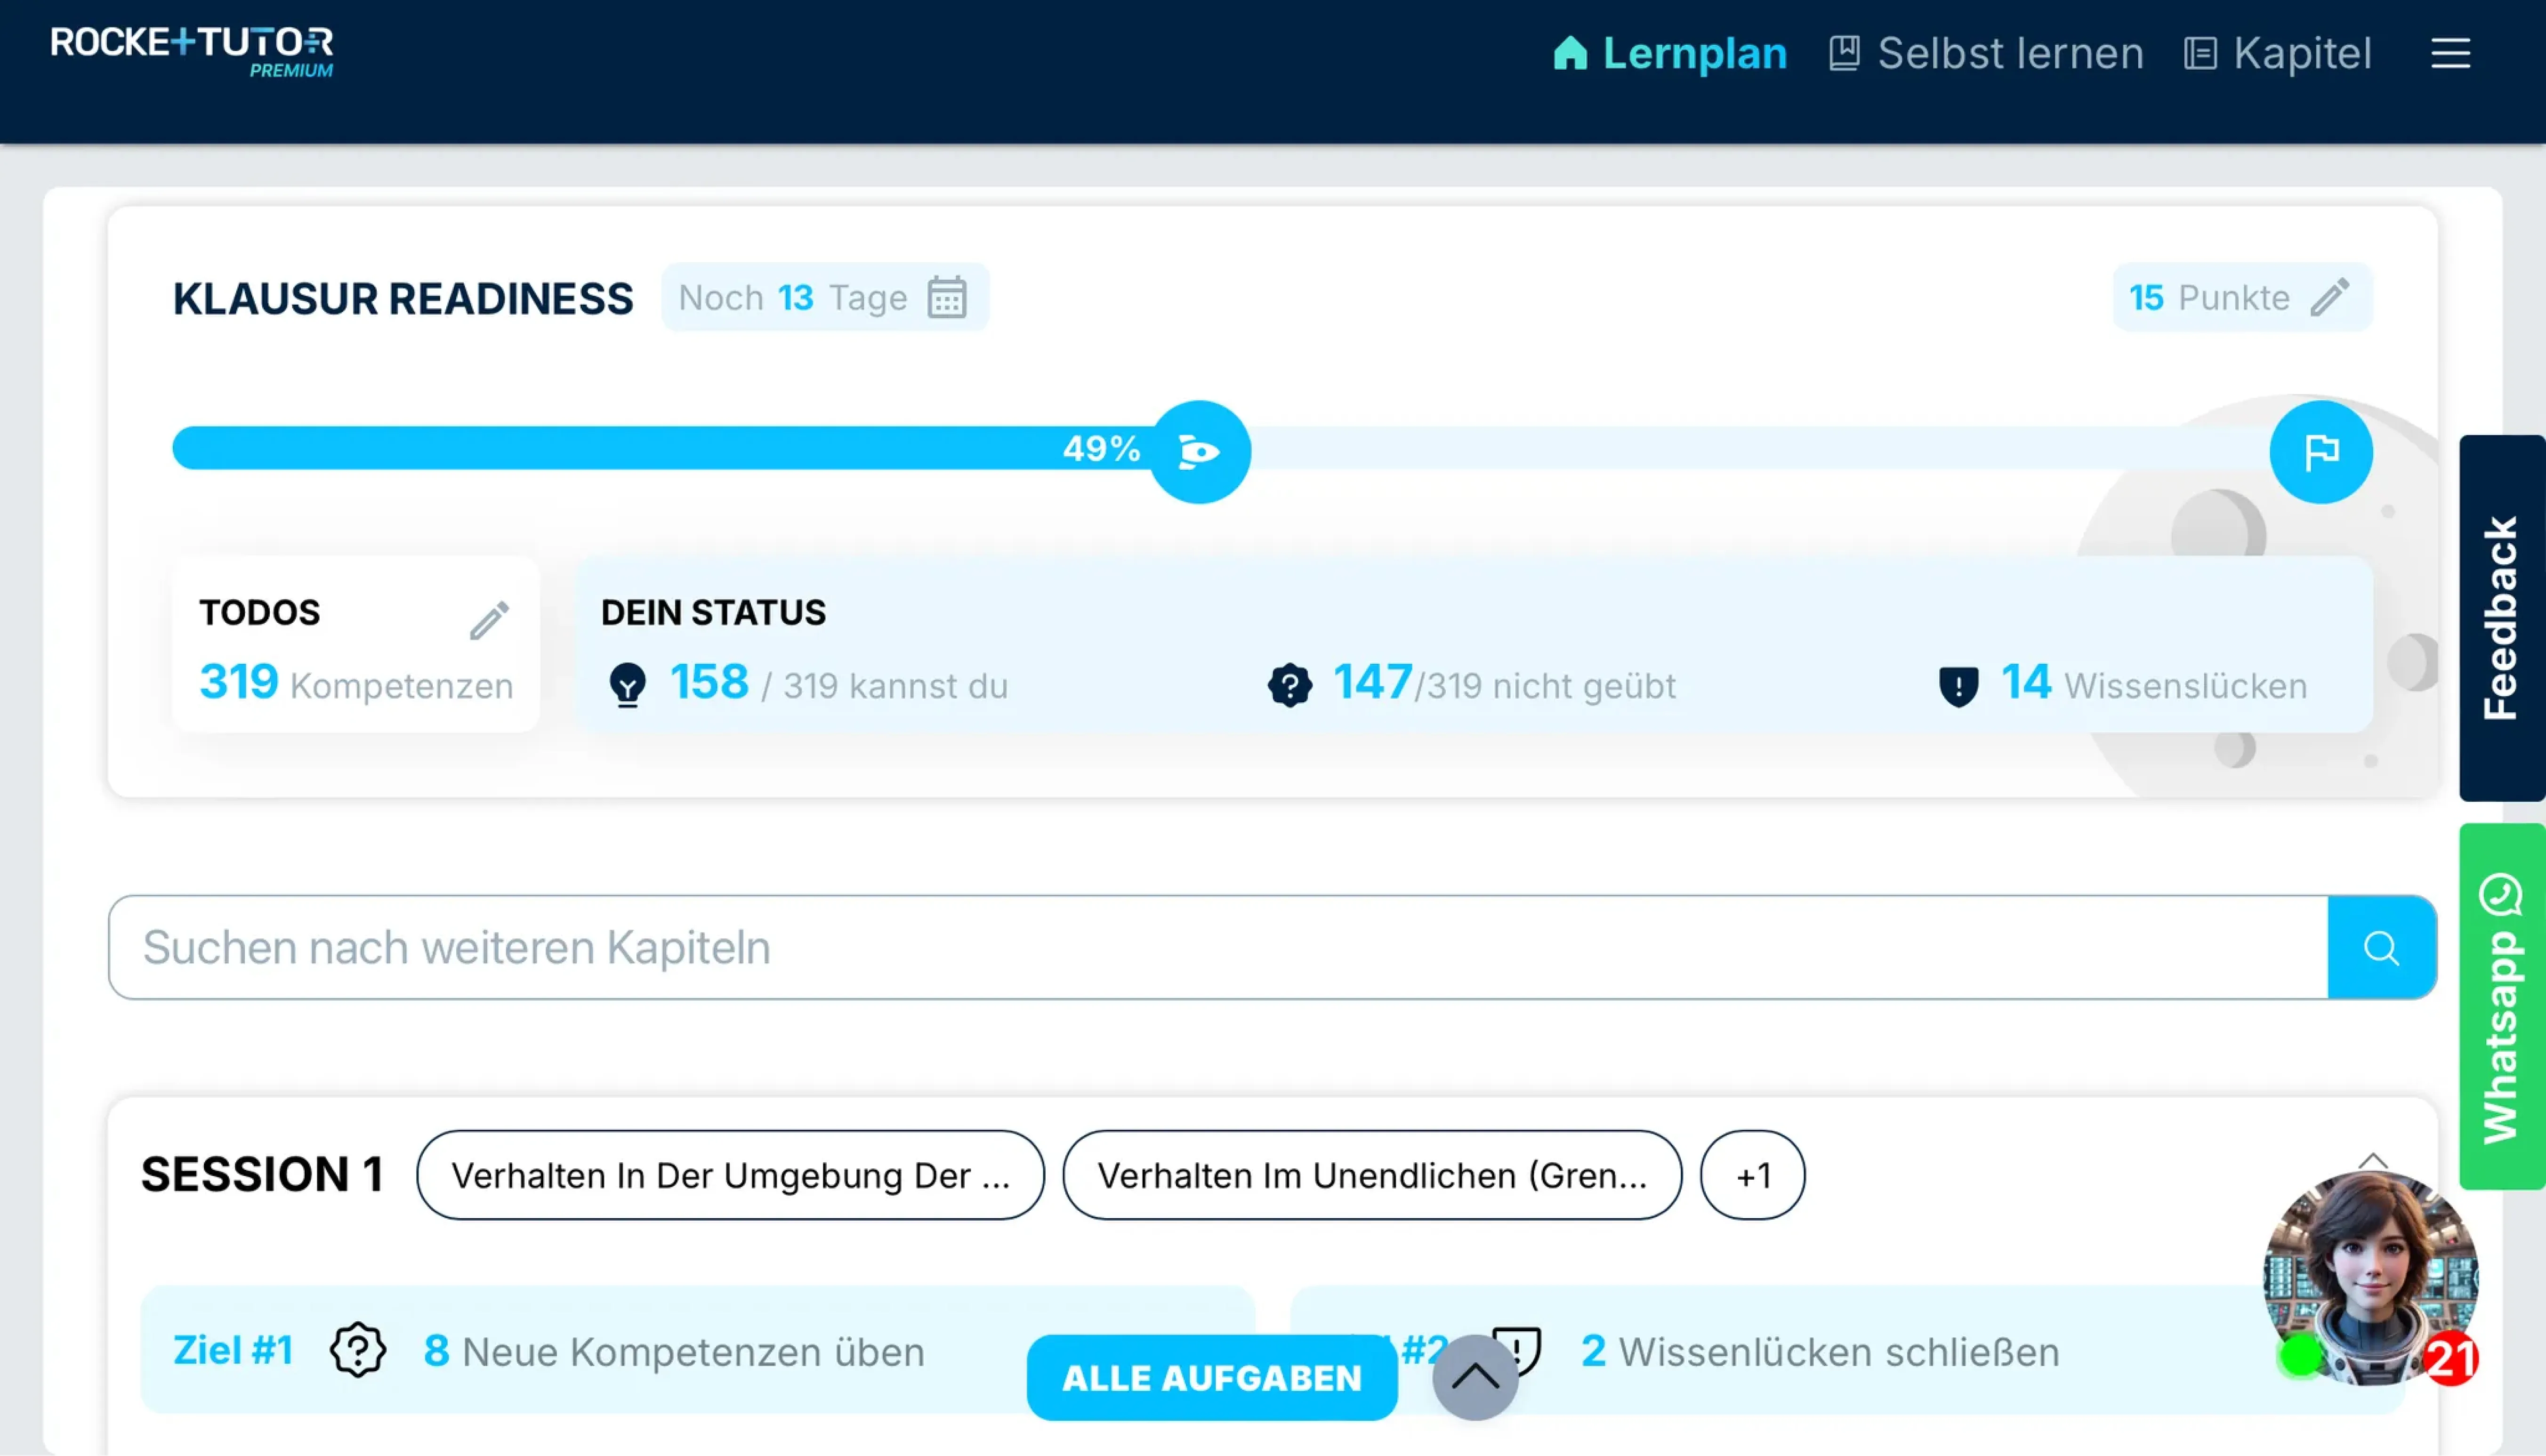The width and height of the screenshot is (2546, 1456).
Task: Click the round scroll-up arrow button
Action: pyautogui.click(x=1475, y=1377)
